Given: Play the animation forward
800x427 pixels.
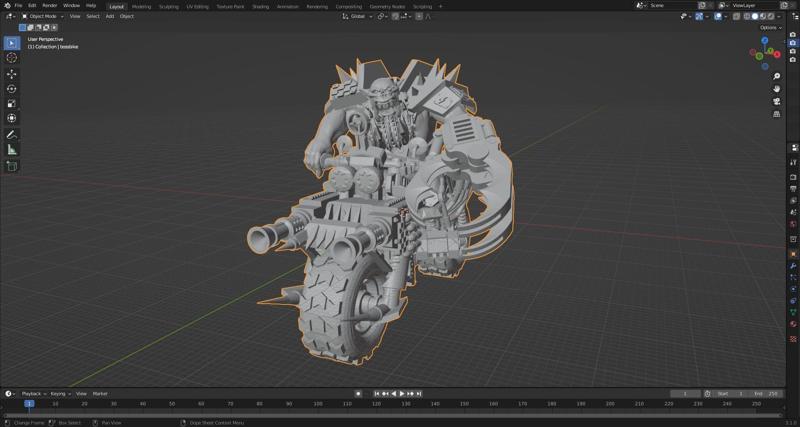Looking at the screenshot, I should 402,394.
